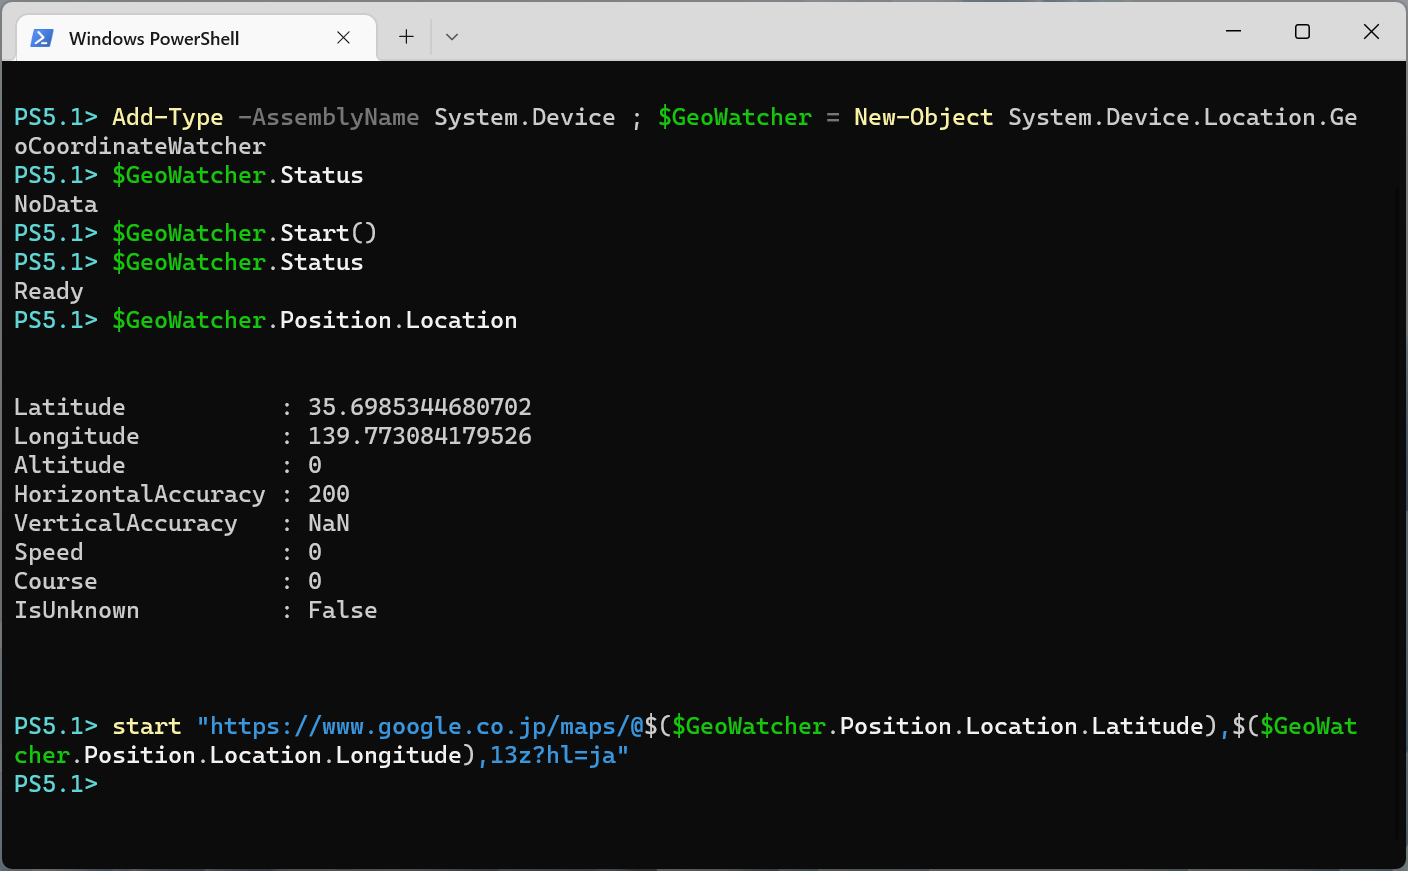Click the Add-Type command keyword
This screenshot has height=871, width=1408.
point(167,117)
